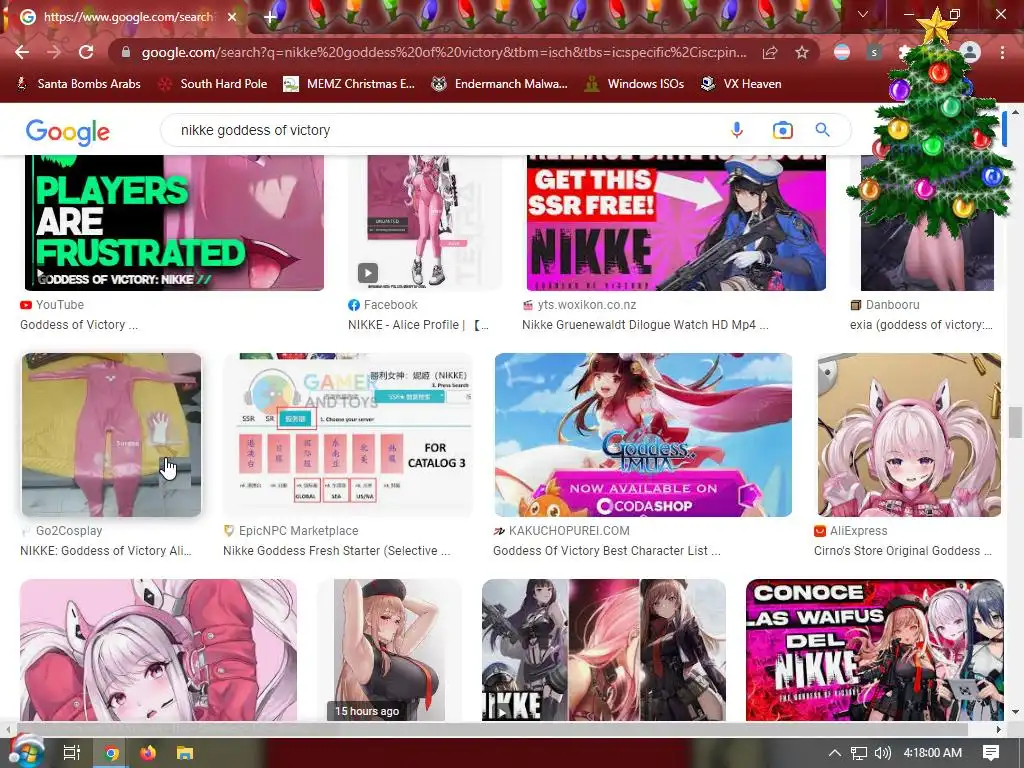The image size is (1024, 768).
Task: Launch Firefox from the taskbar
Action: 148,753
